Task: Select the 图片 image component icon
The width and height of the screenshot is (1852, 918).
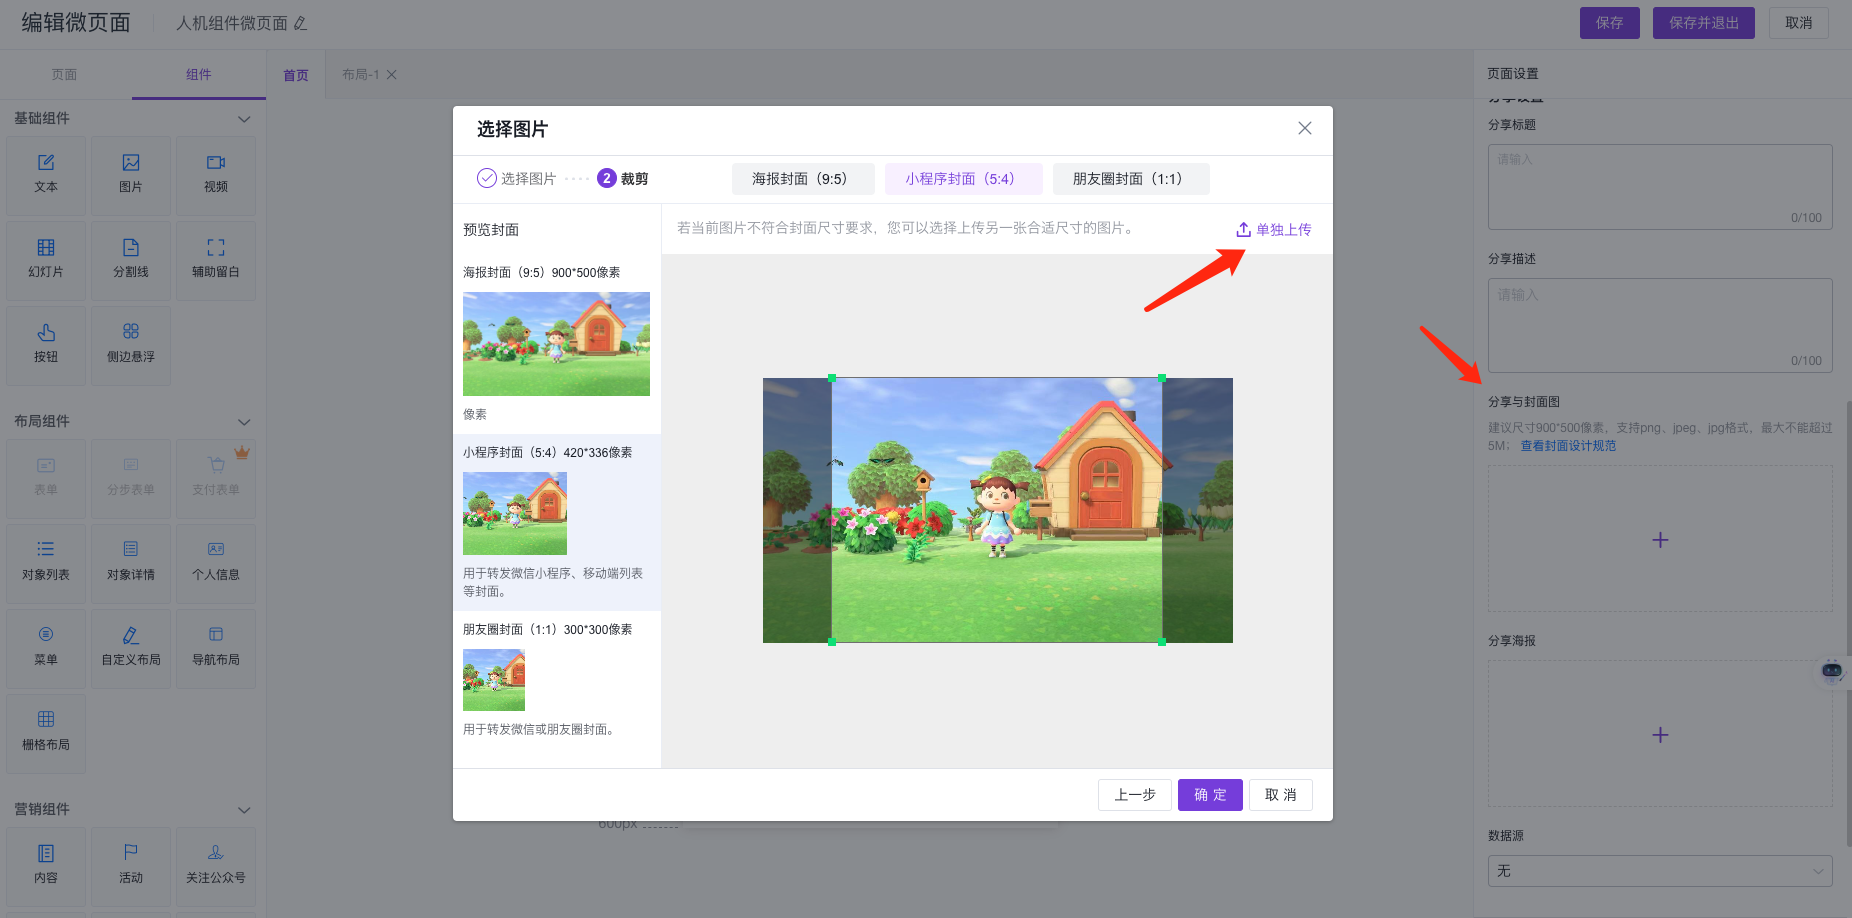Action: 131,162
